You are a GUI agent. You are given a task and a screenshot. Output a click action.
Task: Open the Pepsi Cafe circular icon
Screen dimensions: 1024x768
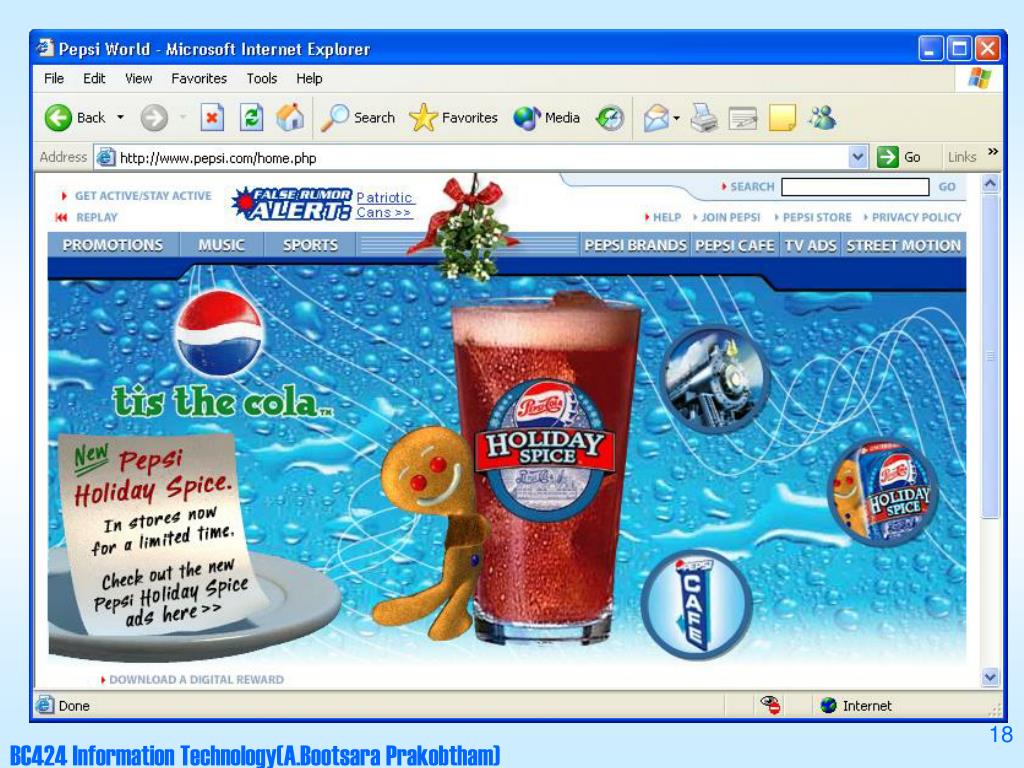pos(696,605)
